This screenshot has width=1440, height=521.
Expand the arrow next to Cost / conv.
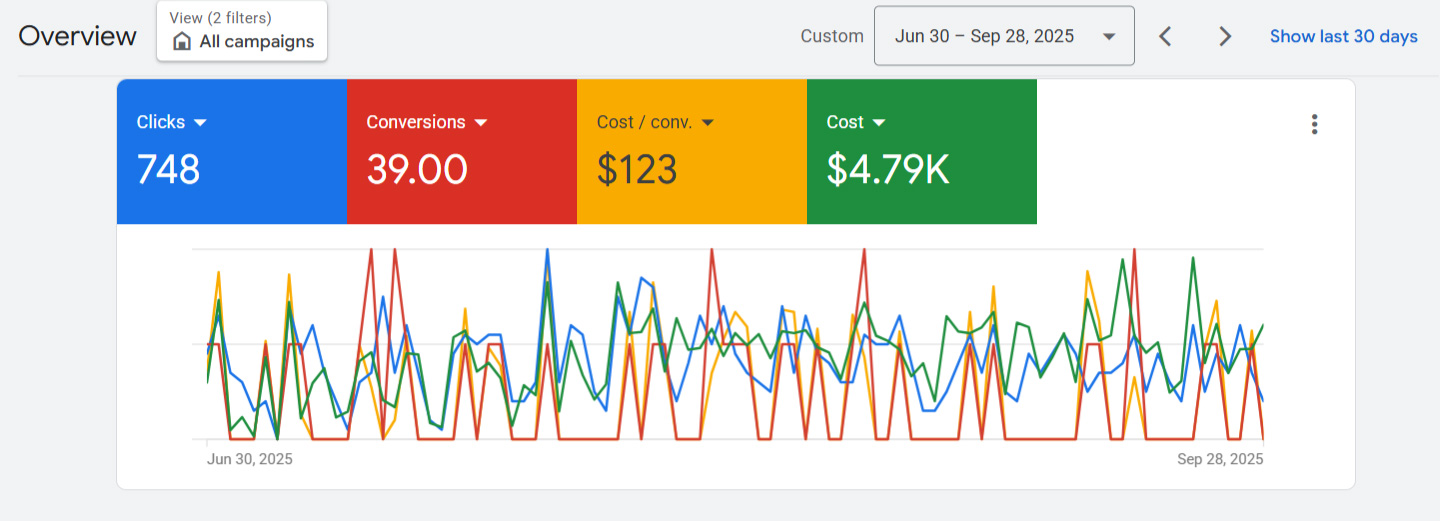[708, 122]
